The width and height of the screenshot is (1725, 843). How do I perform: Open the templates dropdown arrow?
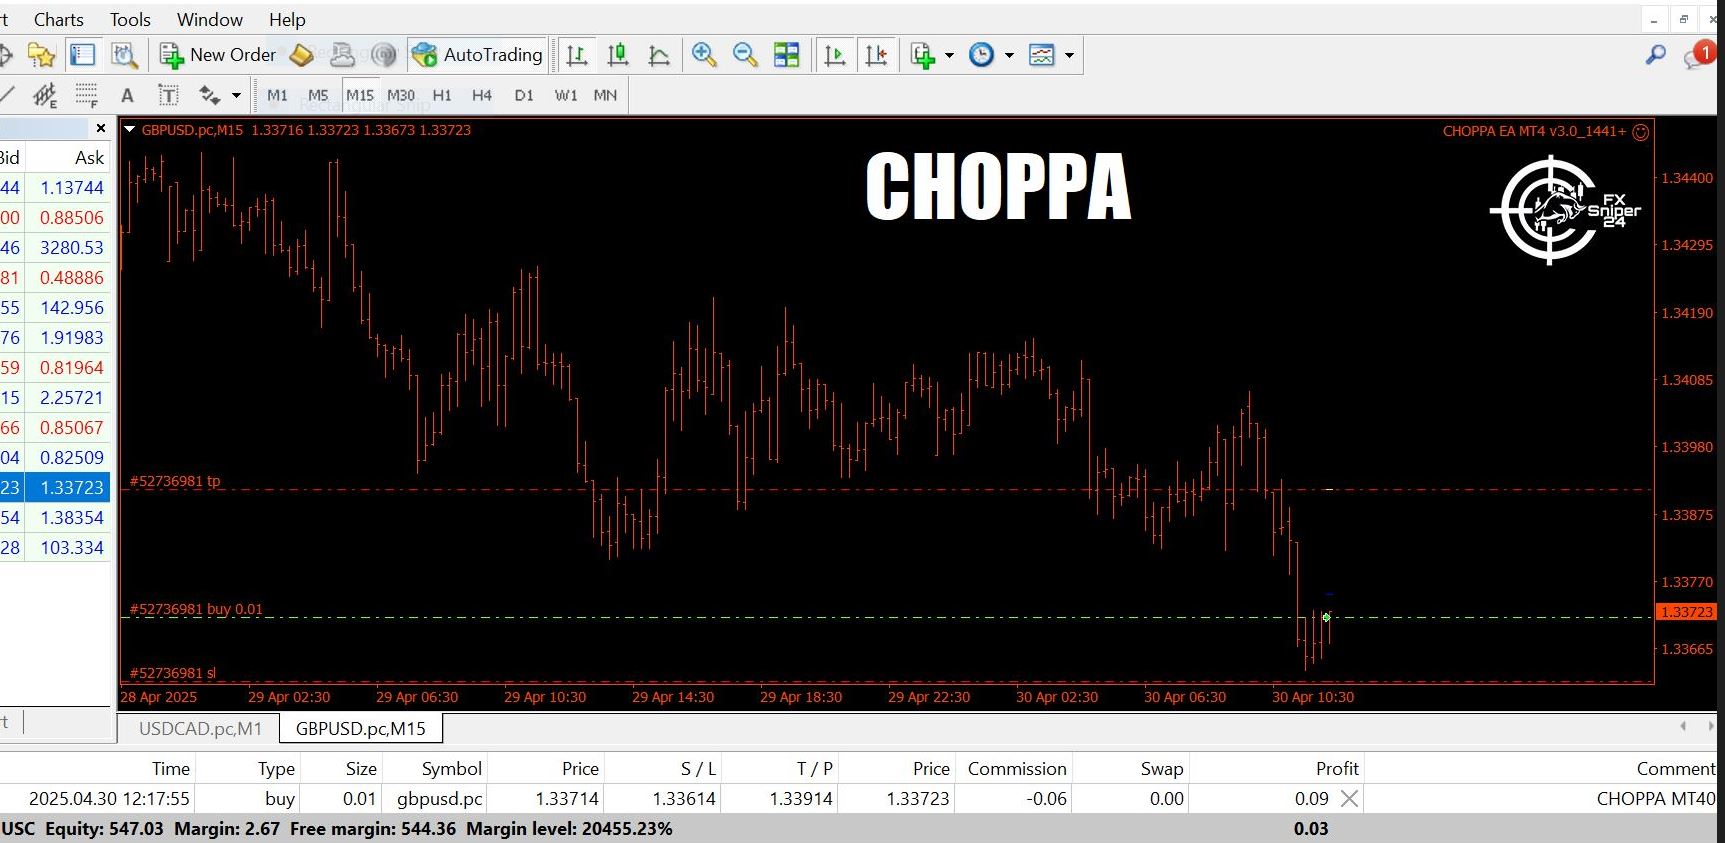1069,55
